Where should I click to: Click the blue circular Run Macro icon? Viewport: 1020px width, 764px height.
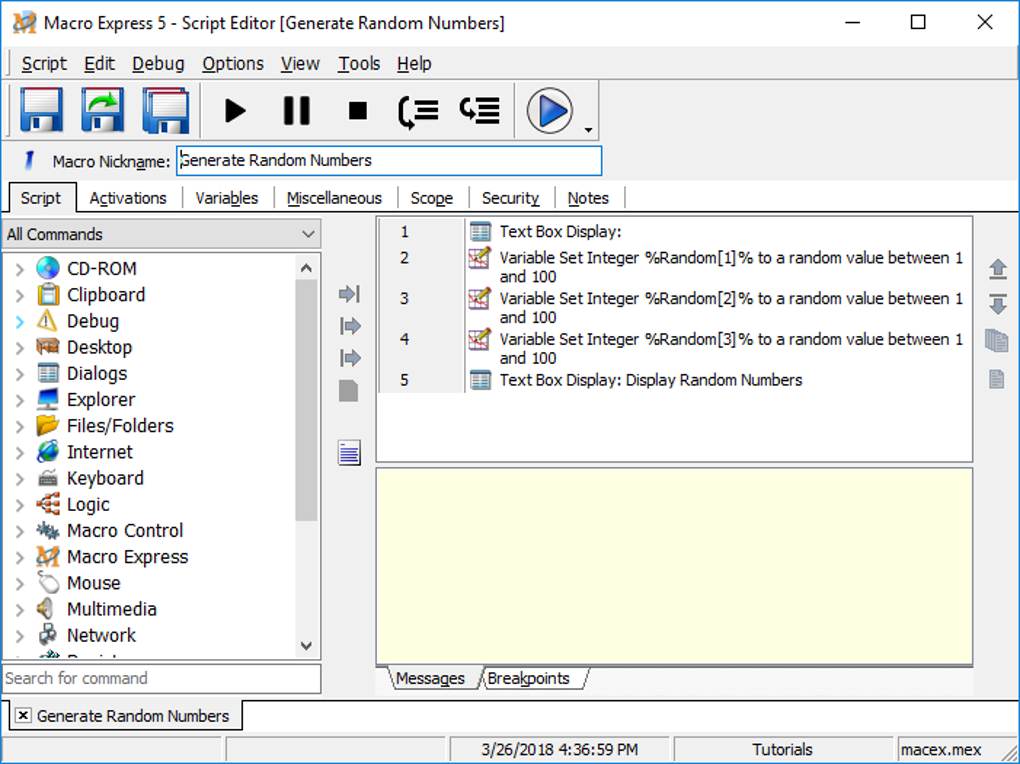pos(549,110)
